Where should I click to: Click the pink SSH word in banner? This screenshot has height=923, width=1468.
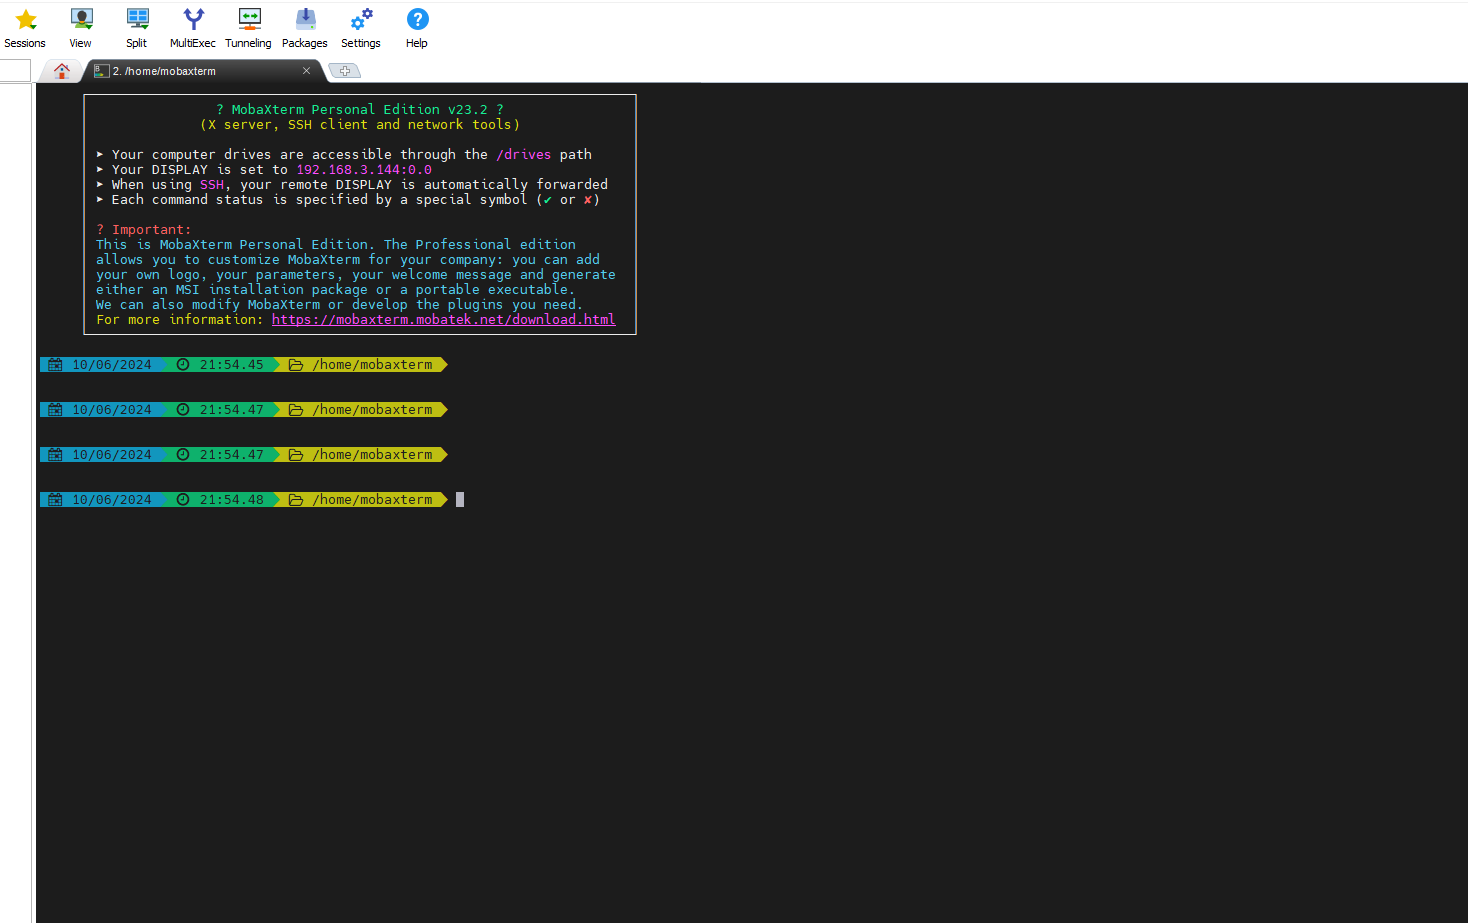coord(212,185)
